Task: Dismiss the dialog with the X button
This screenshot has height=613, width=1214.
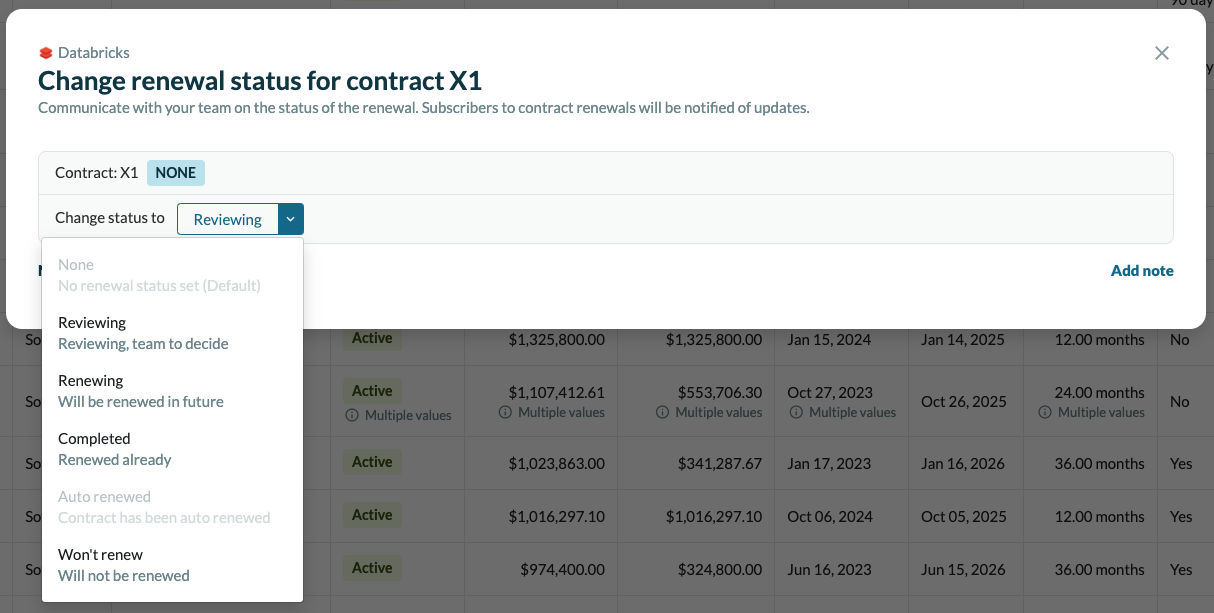Action: point(1162,53)
